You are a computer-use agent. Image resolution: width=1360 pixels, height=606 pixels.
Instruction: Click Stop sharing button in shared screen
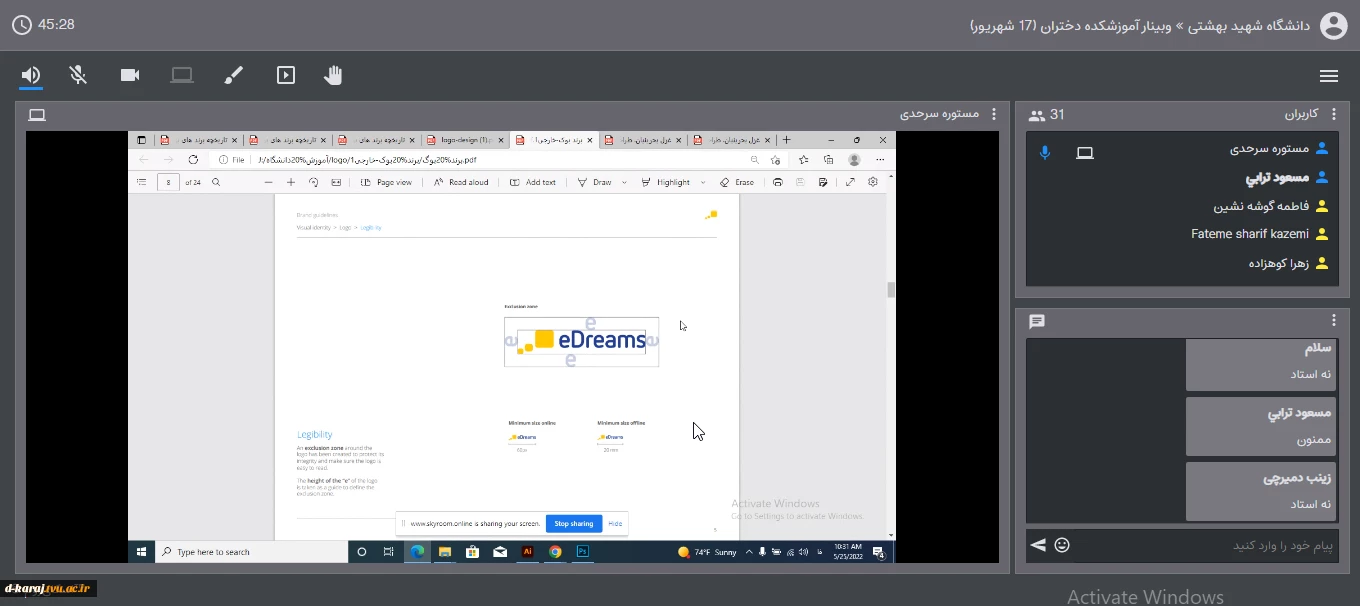click(574, 523)
